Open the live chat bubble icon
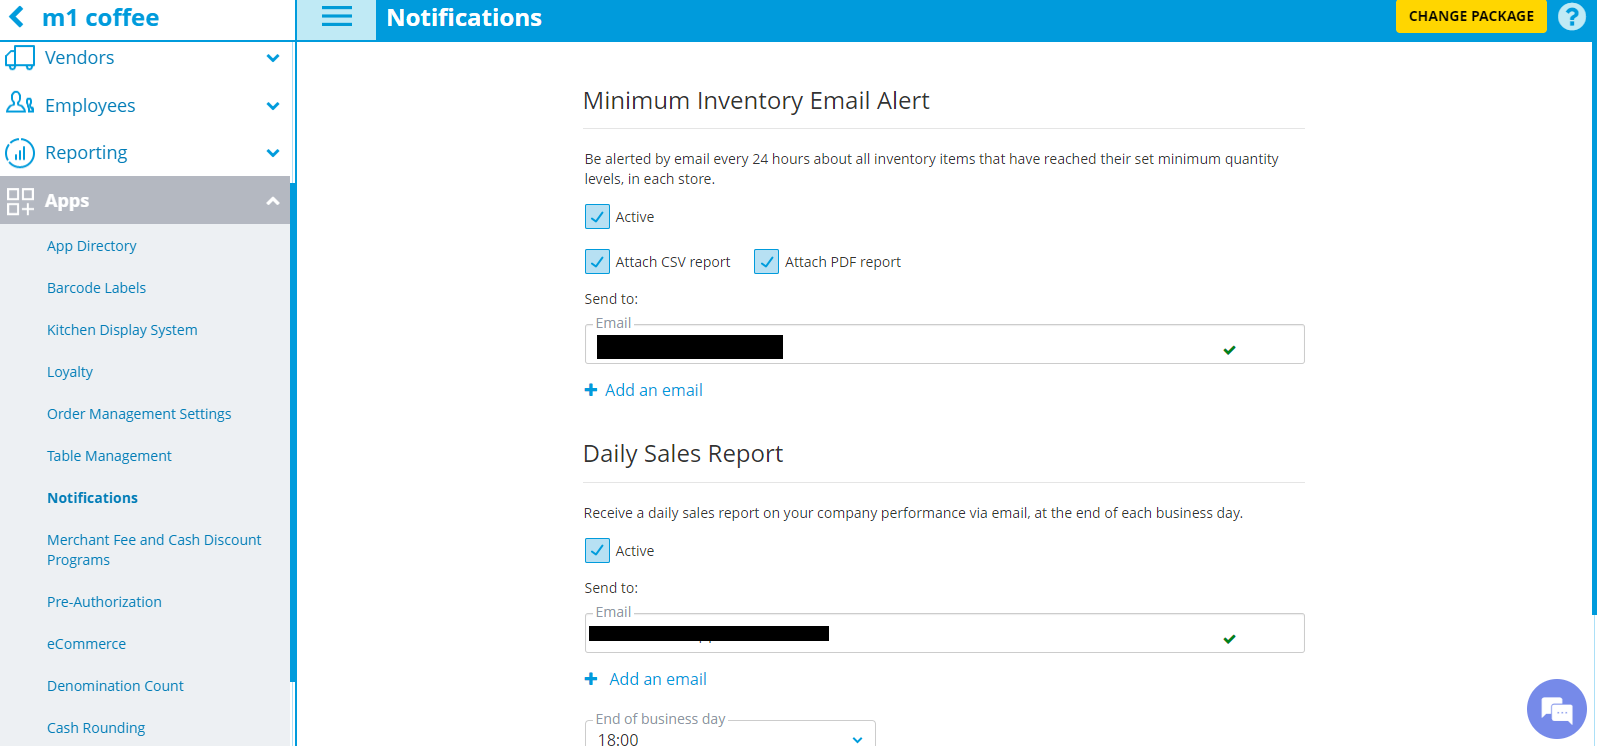The image size is (1597, 746). tap(1556, 709)
